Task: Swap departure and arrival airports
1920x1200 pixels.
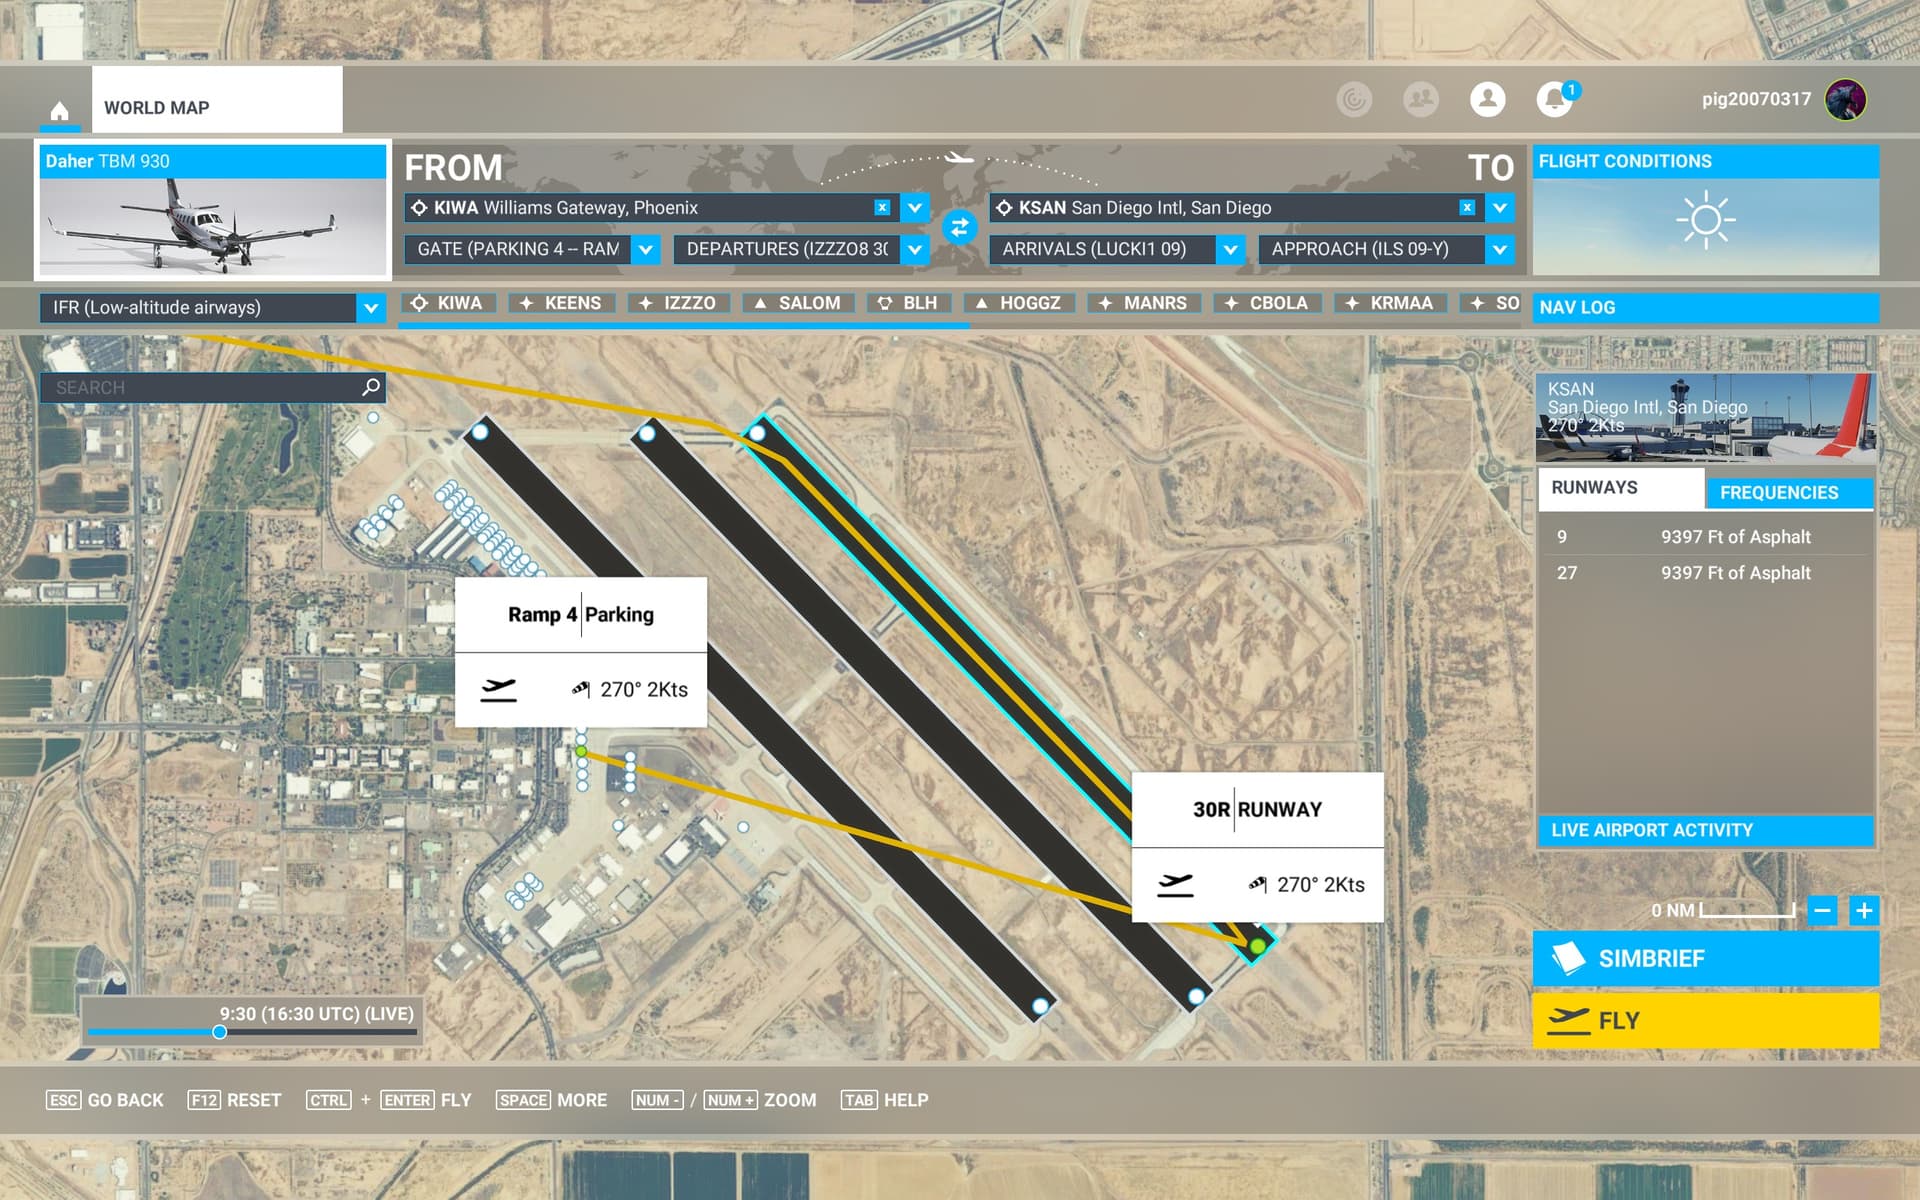Action: coord(959,227)
